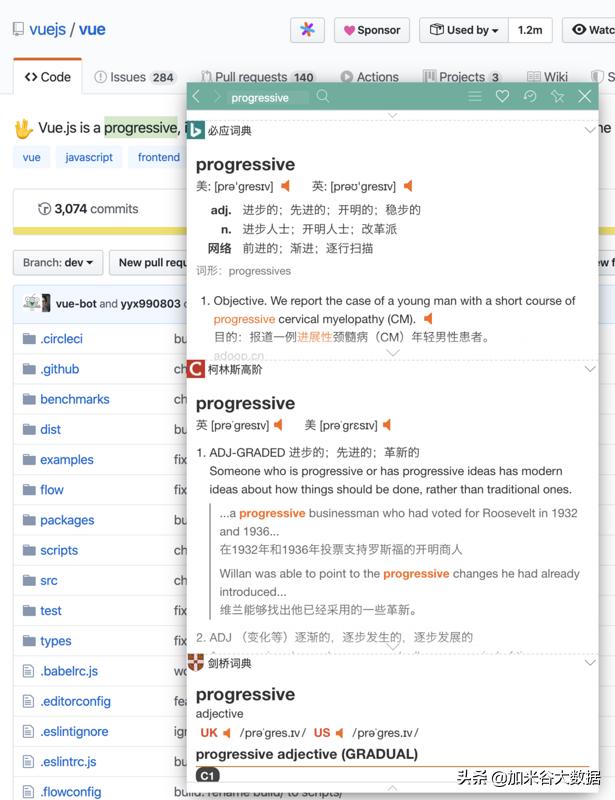Open the dist folder
This screenshot has width=615, height=800.
(x=50, y=430)
